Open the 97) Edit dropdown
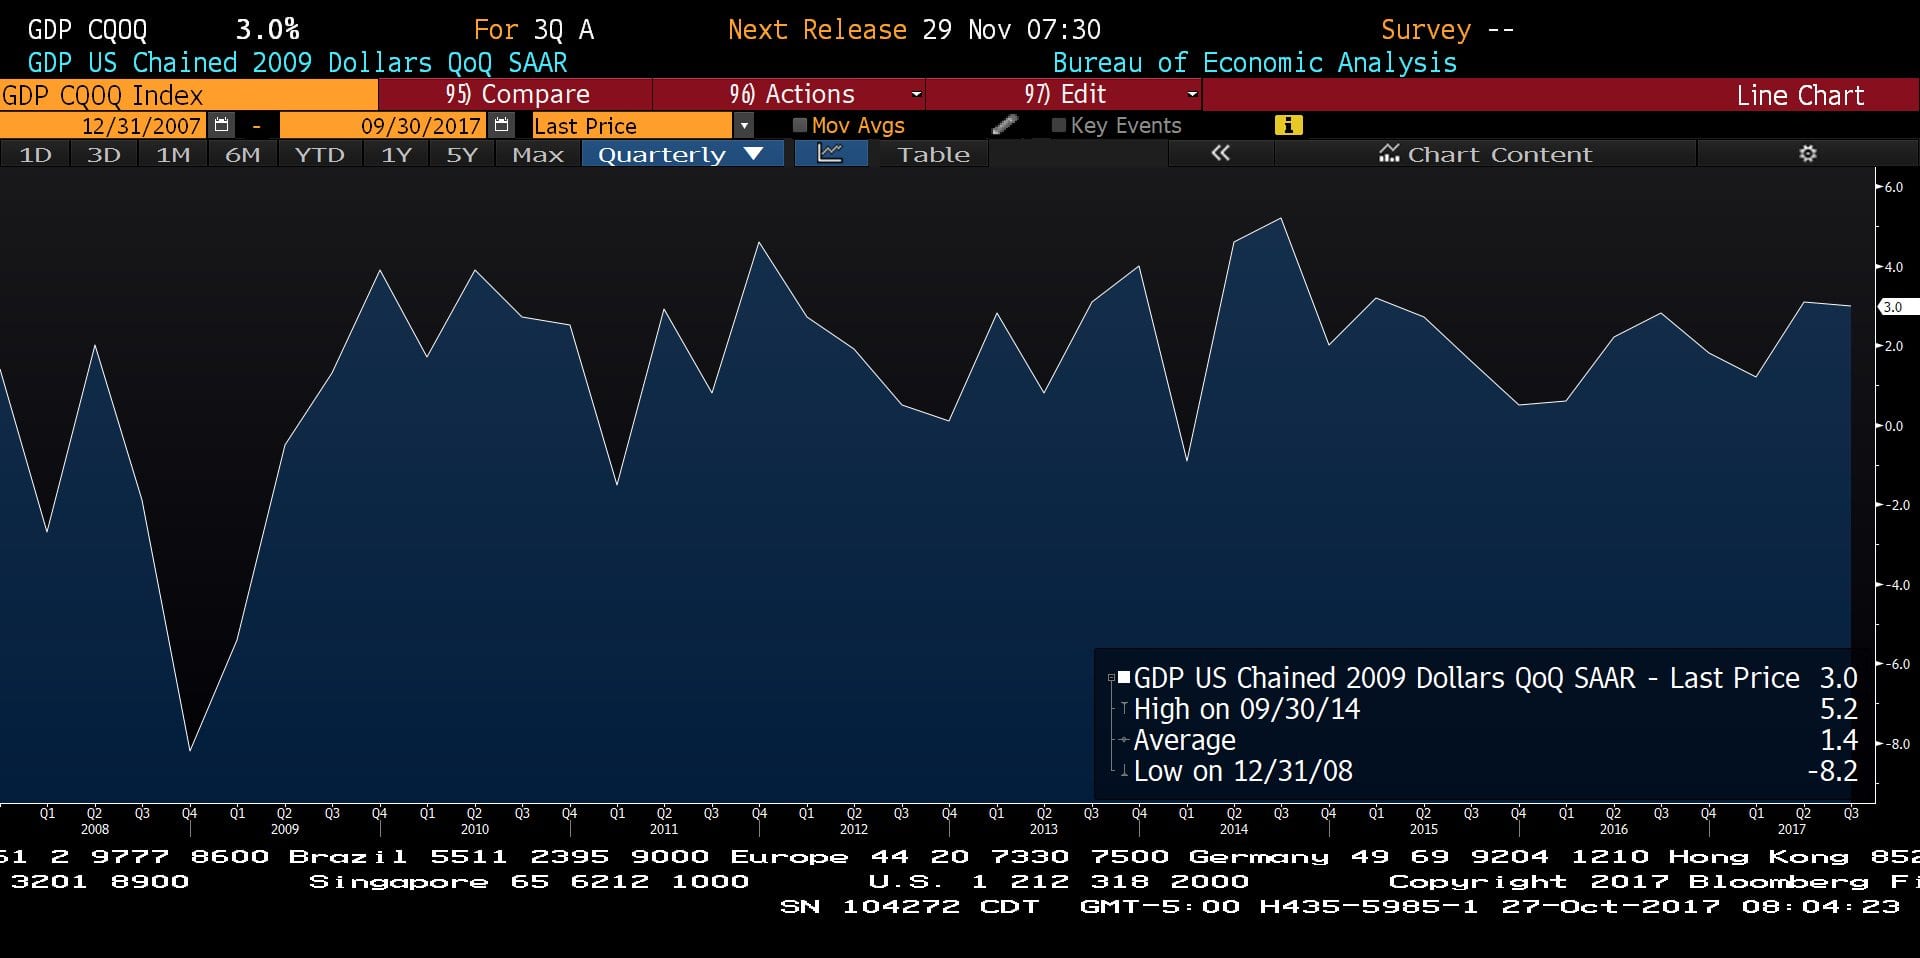The width and height of the screenshot is (1920, 958). click(1064, 94)
